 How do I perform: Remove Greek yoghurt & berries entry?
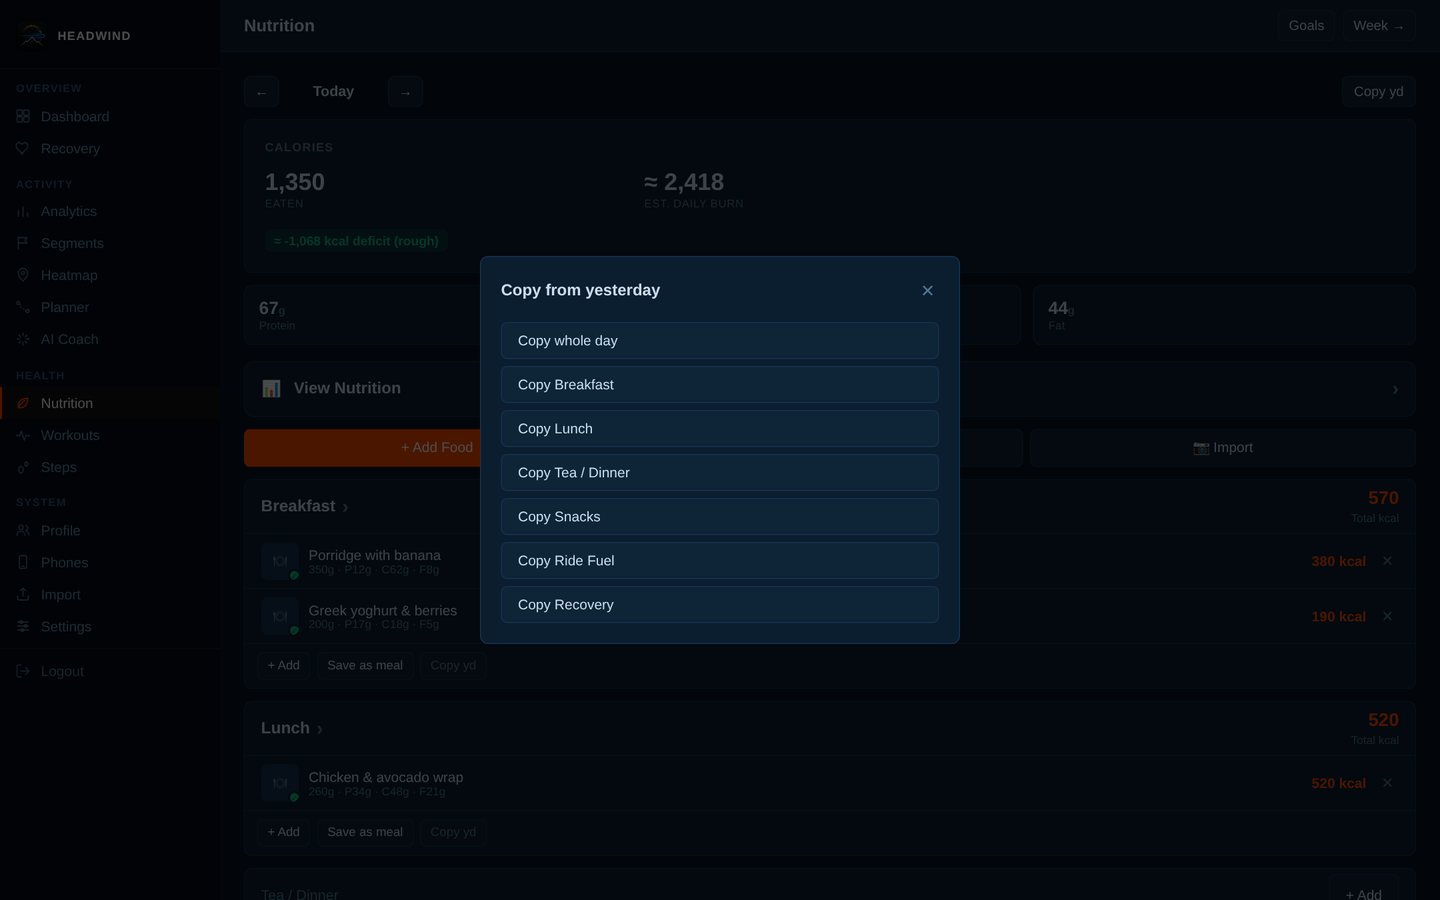[x=1387, y=616]
